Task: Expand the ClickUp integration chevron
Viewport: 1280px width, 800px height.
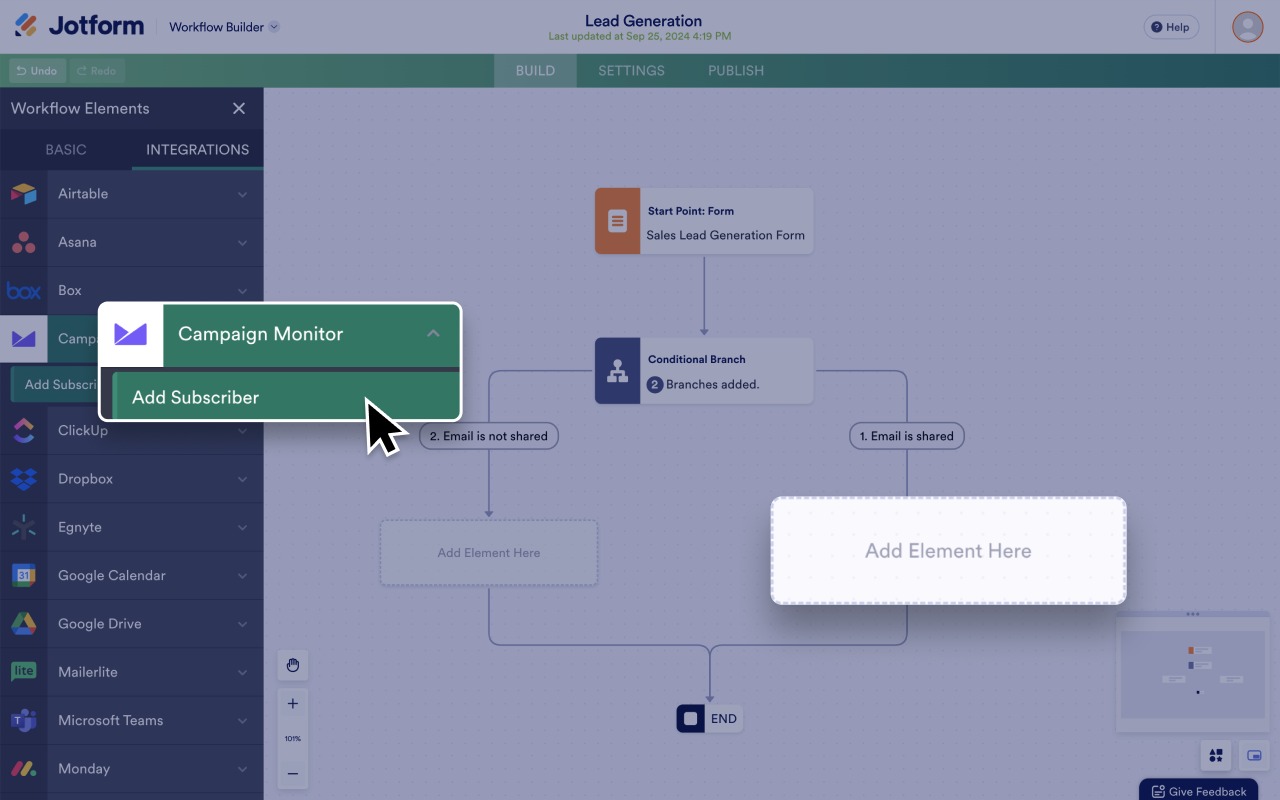Action: pyautogui.click(x=242, y=431)
